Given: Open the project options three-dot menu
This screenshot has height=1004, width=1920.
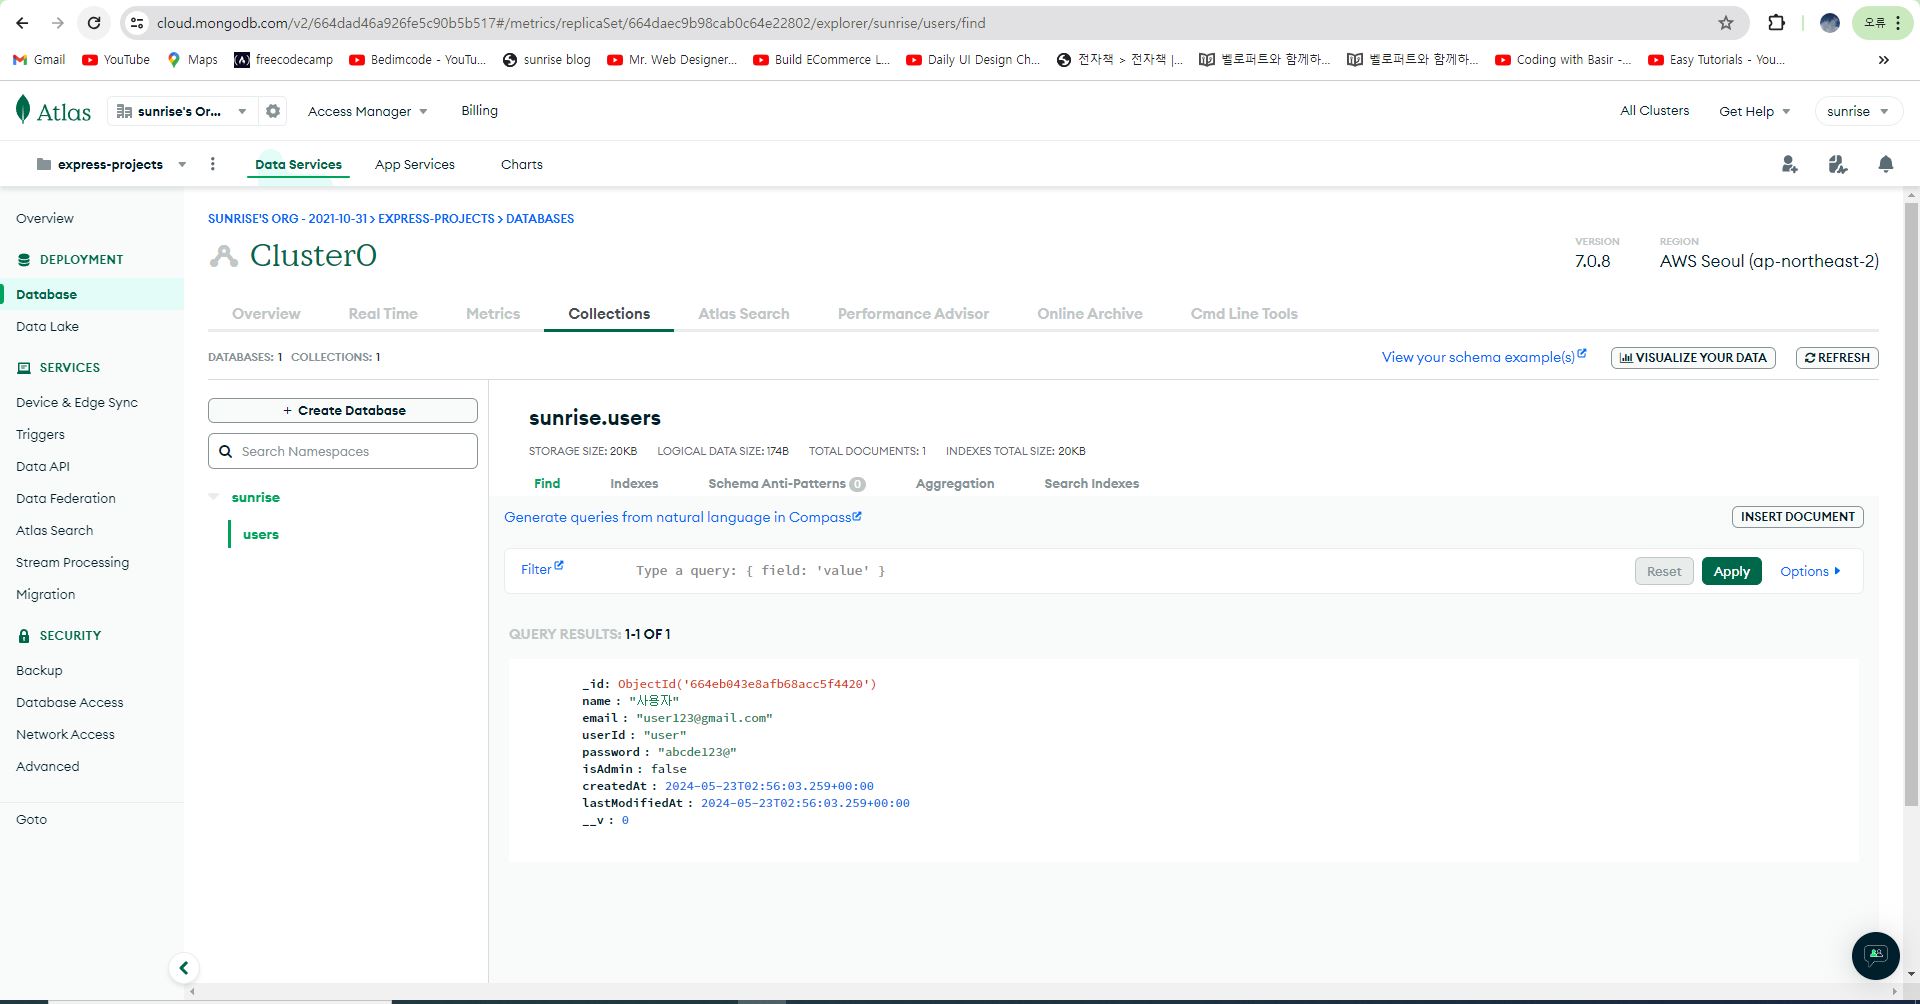Looking at the screenshot, I should (212, 164).
